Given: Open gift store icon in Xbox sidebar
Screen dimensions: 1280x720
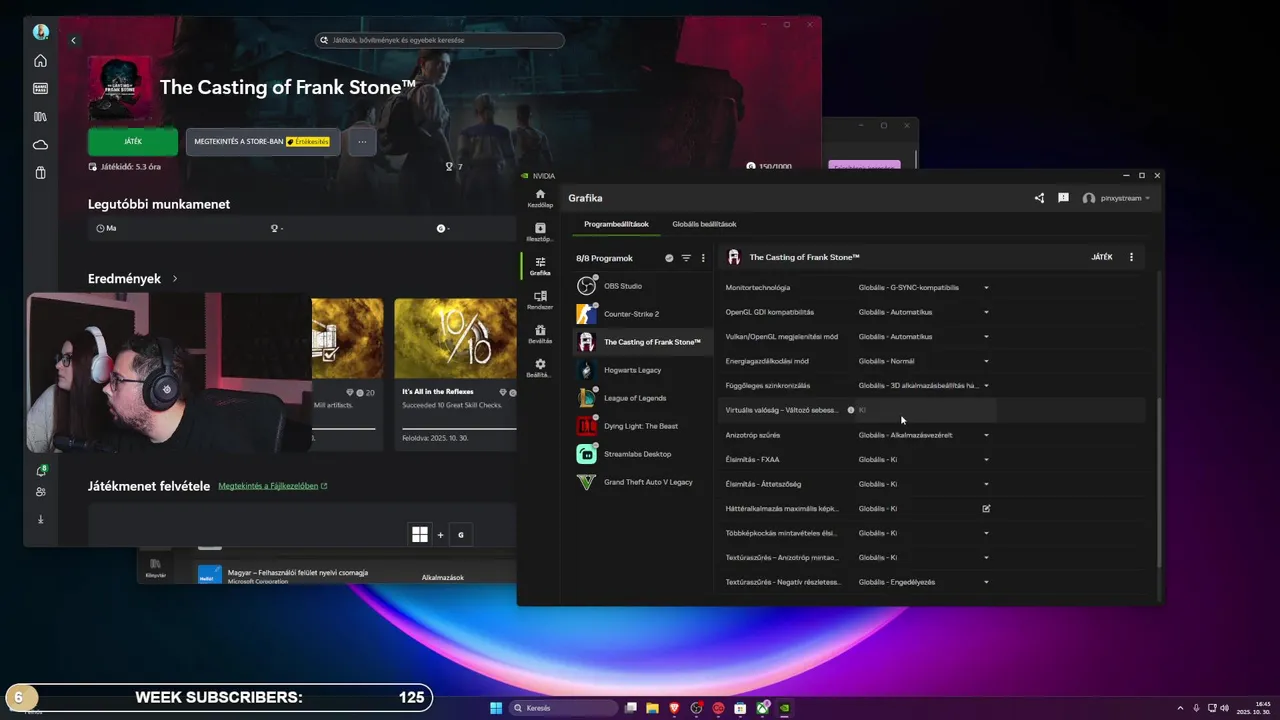Looking at the screenshot, I should 40,173.
